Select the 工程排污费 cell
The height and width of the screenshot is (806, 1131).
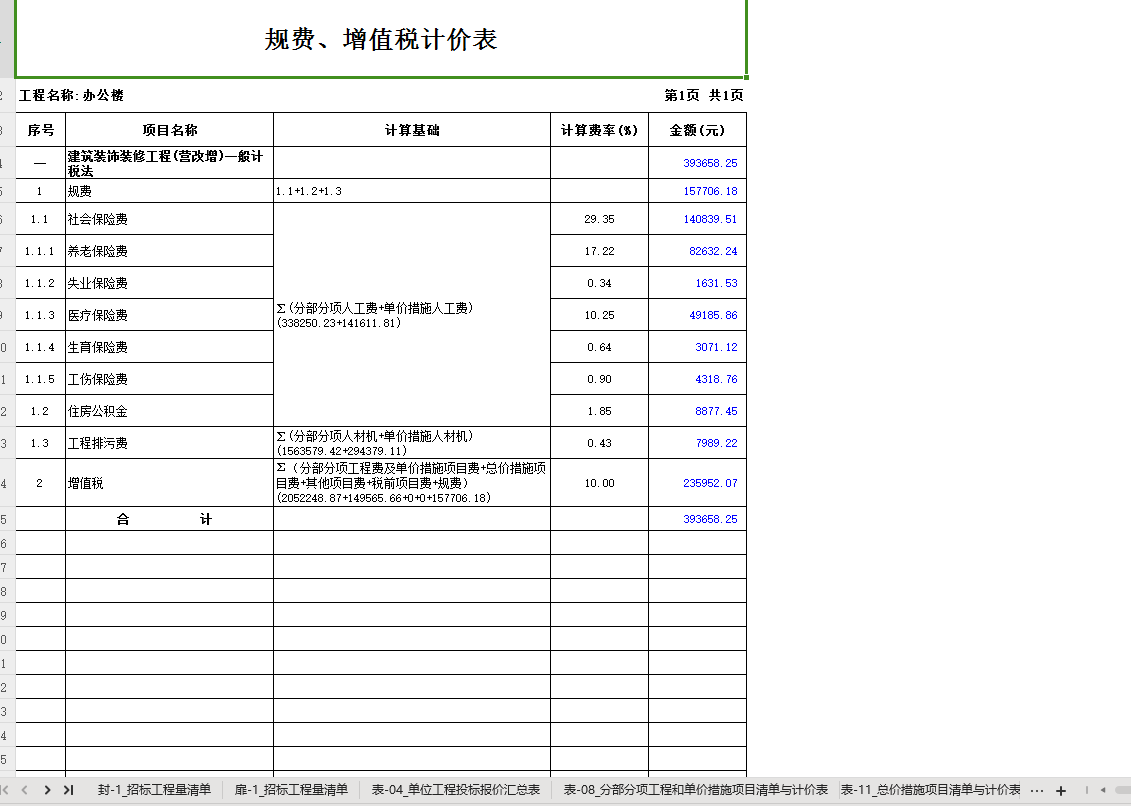170,443
